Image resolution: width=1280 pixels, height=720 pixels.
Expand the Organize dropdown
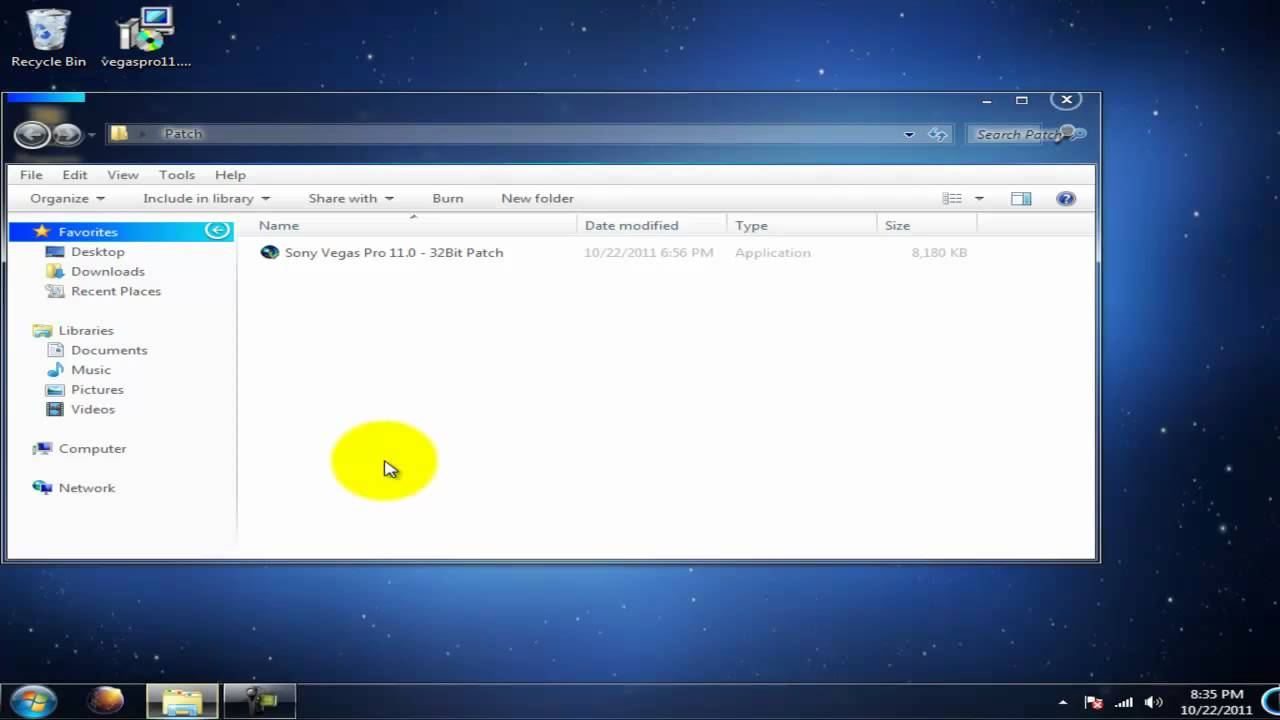pos(67,198)
